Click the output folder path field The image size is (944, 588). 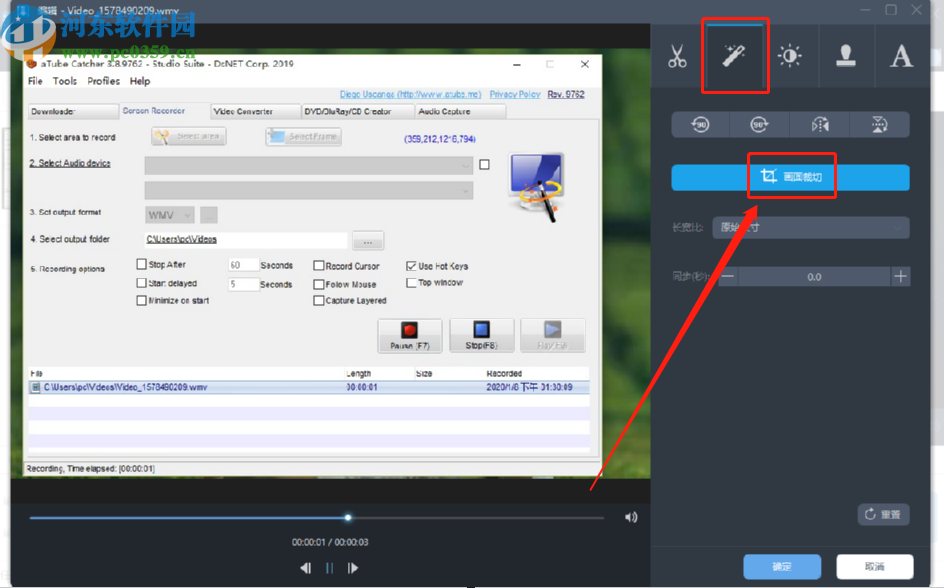coord(246,240)
